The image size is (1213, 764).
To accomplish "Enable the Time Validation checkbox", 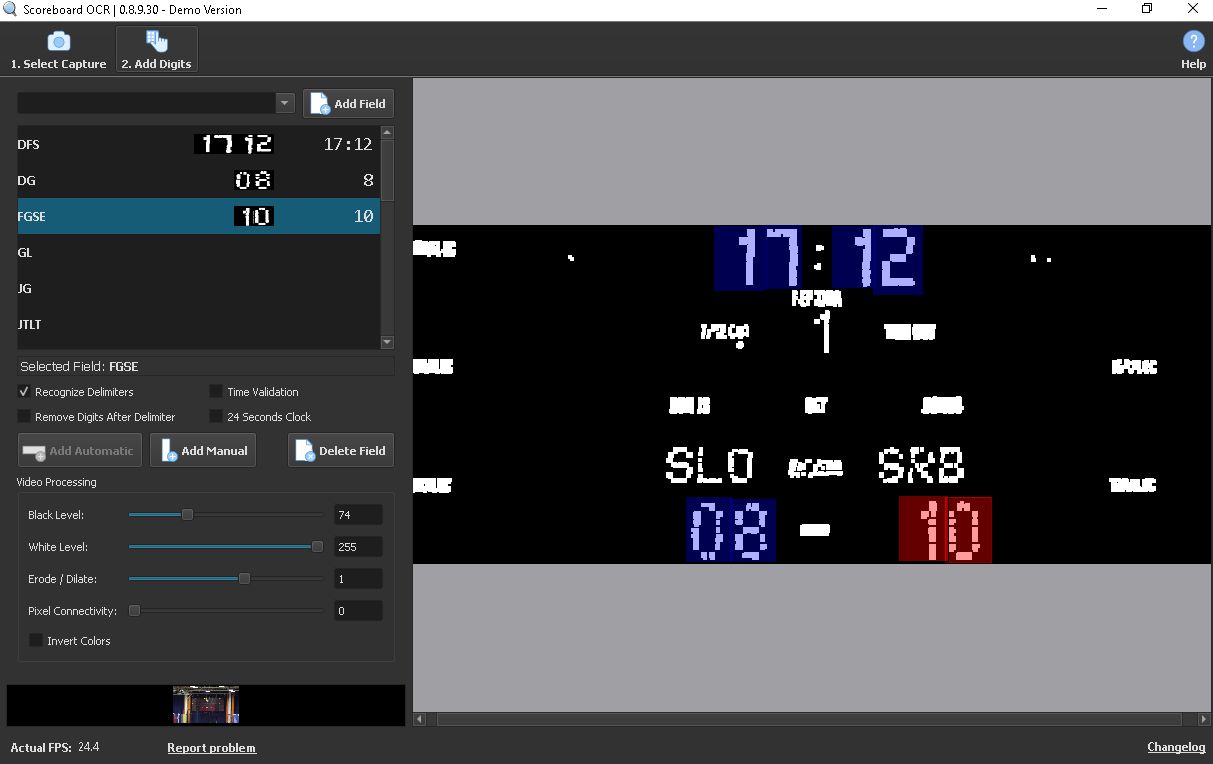I will point(216,392).
